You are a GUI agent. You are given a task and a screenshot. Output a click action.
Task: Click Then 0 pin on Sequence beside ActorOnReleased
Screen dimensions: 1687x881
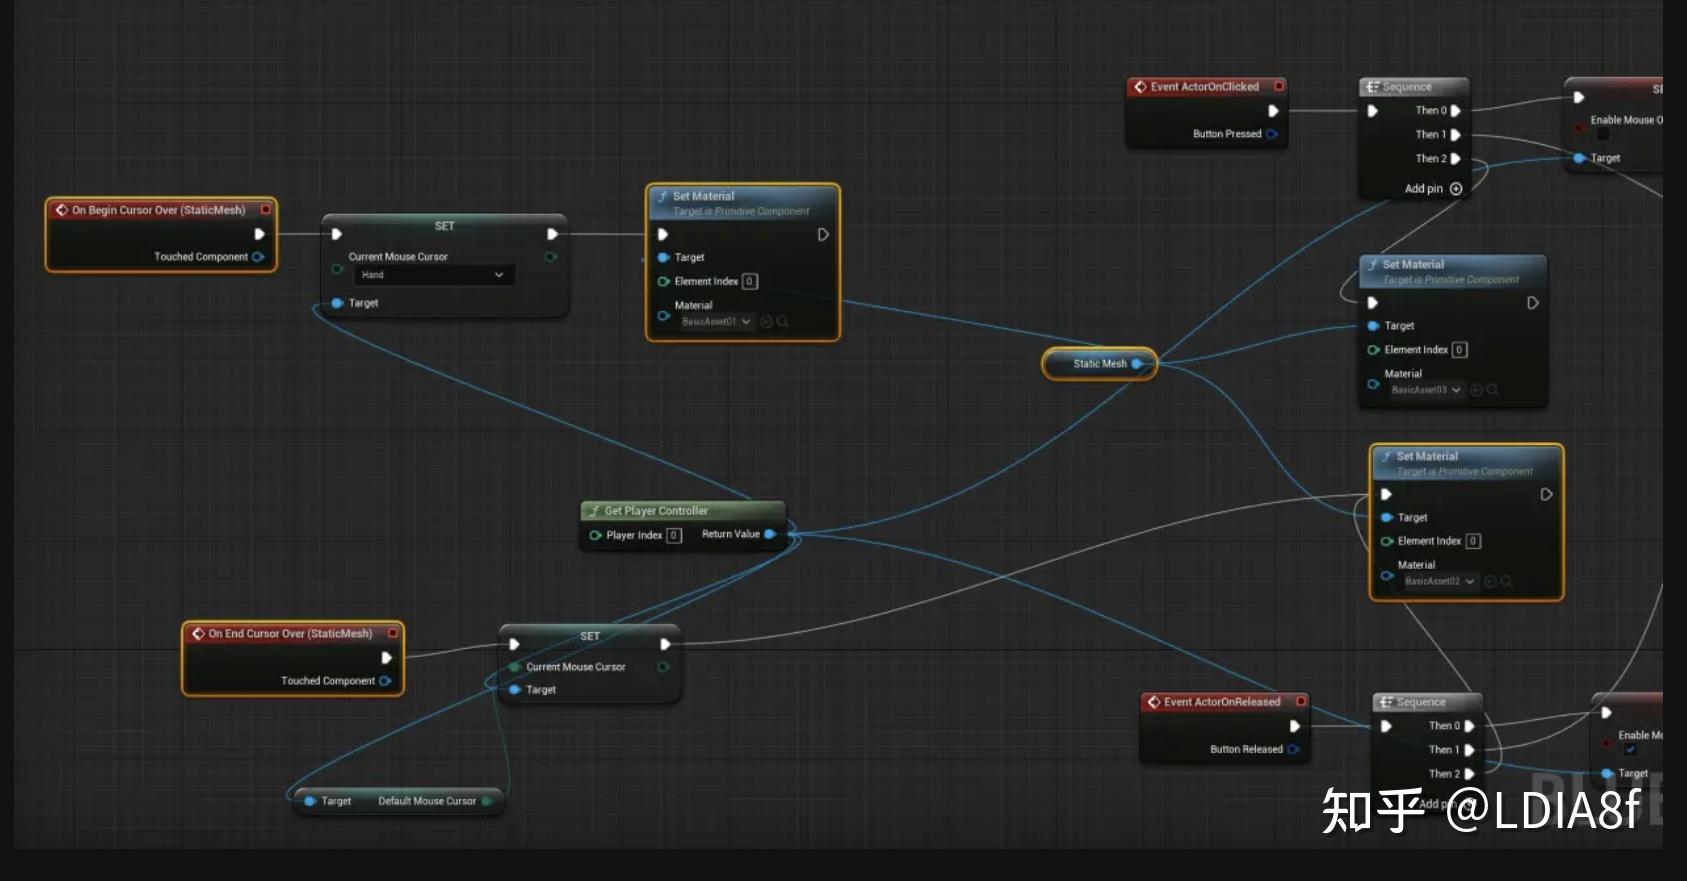(1470, 726)
